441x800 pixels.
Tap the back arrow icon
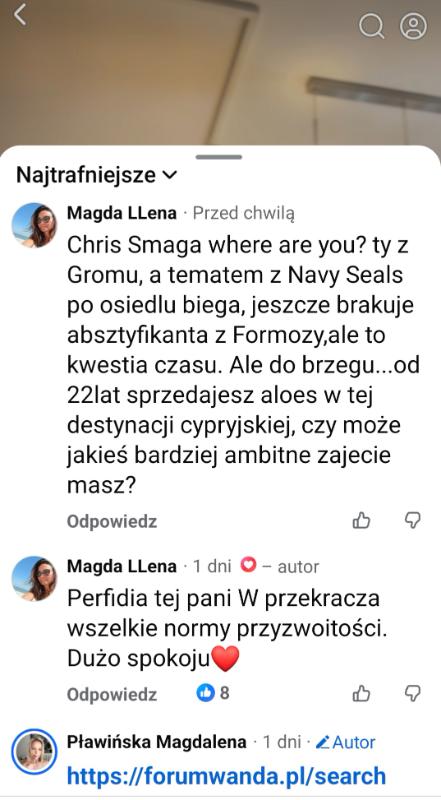tap(20, 15)
